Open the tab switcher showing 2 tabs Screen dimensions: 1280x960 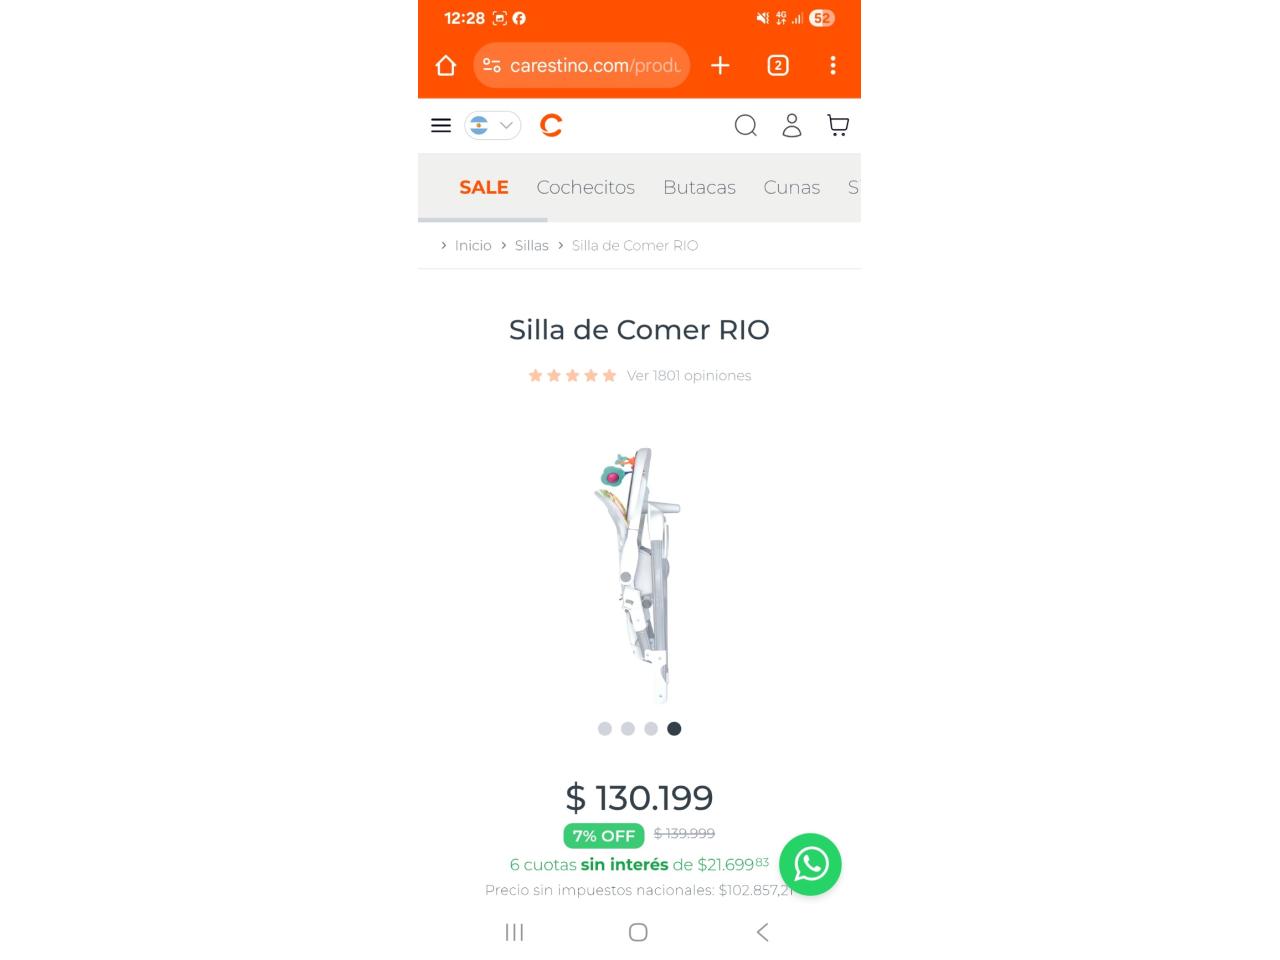tap(778, 66)
